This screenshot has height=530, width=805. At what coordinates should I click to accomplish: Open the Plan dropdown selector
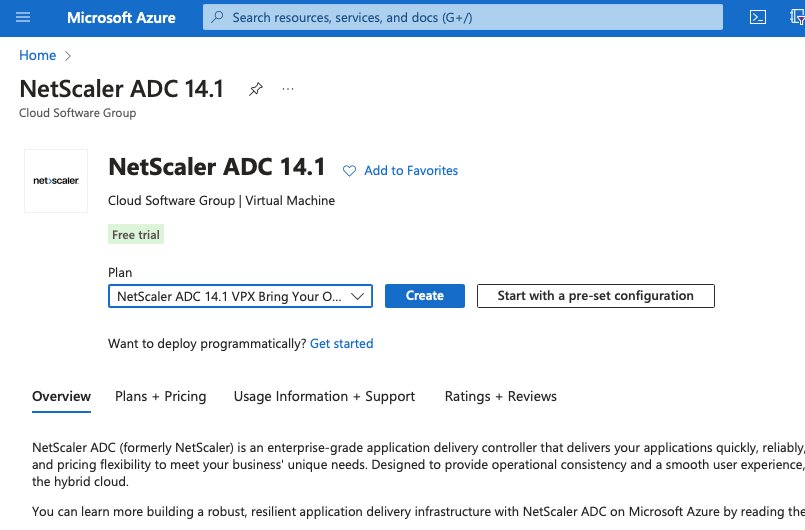pos(240,296)
